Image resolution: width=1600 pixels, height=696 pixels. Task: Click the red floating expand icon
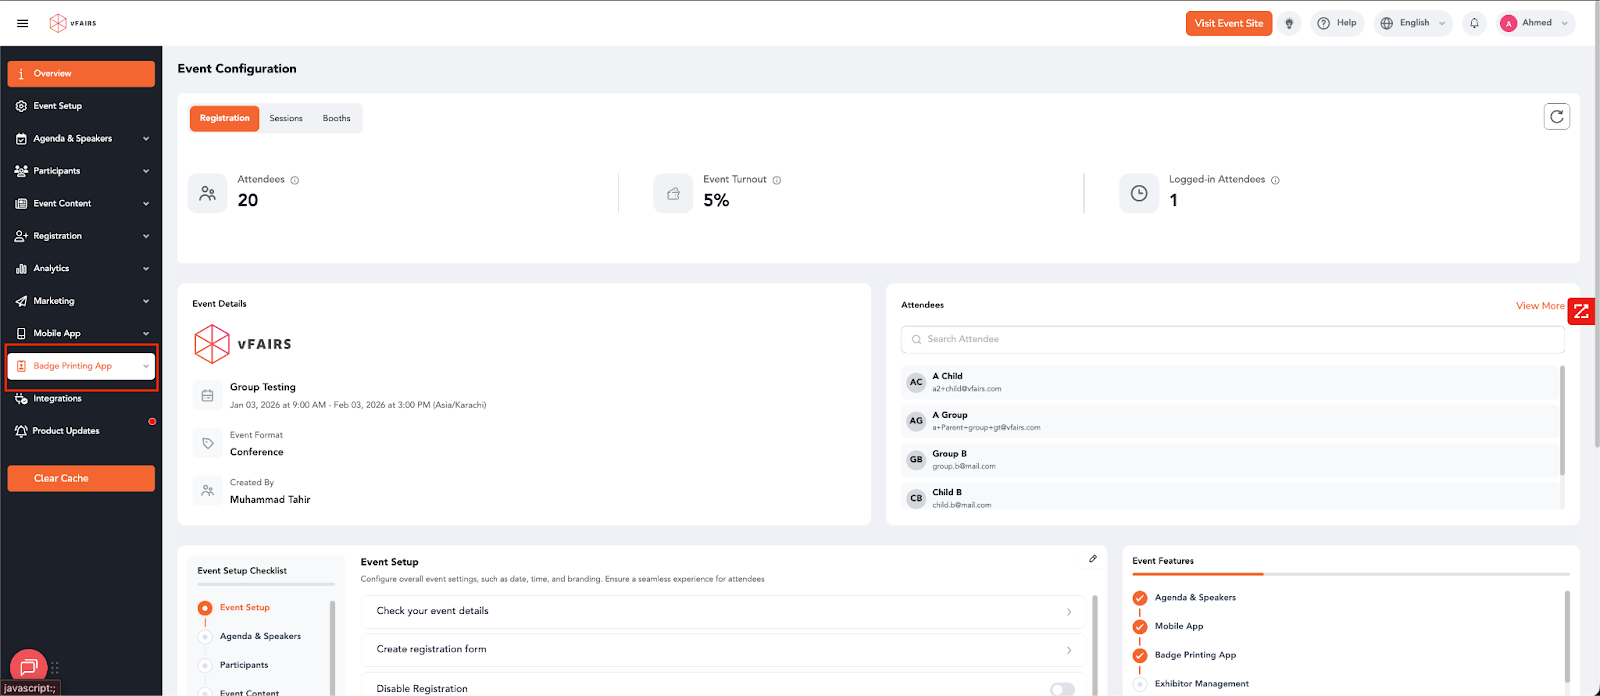click(1581, 312)
